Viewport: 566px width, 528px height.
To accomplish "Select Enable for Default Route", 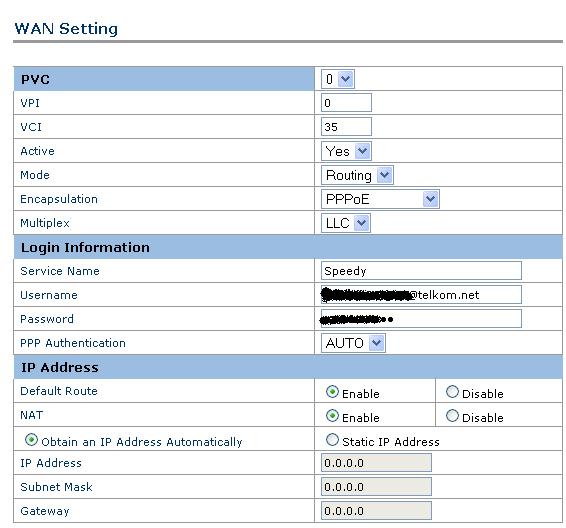I will (x=332, y=392).
